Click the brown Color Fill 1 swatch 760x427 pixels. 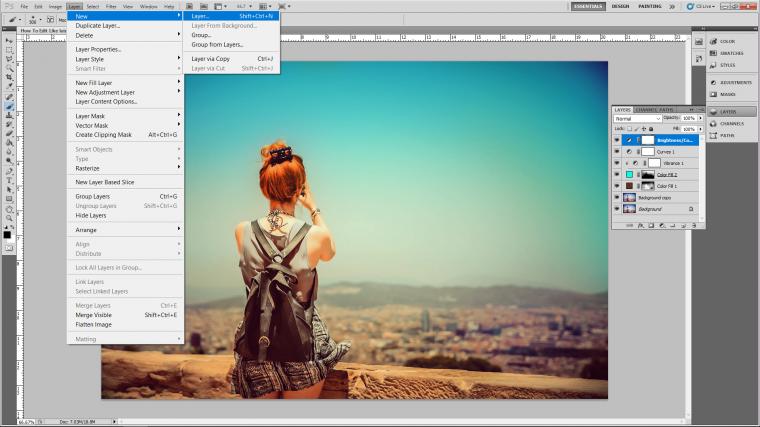[629, 186]
